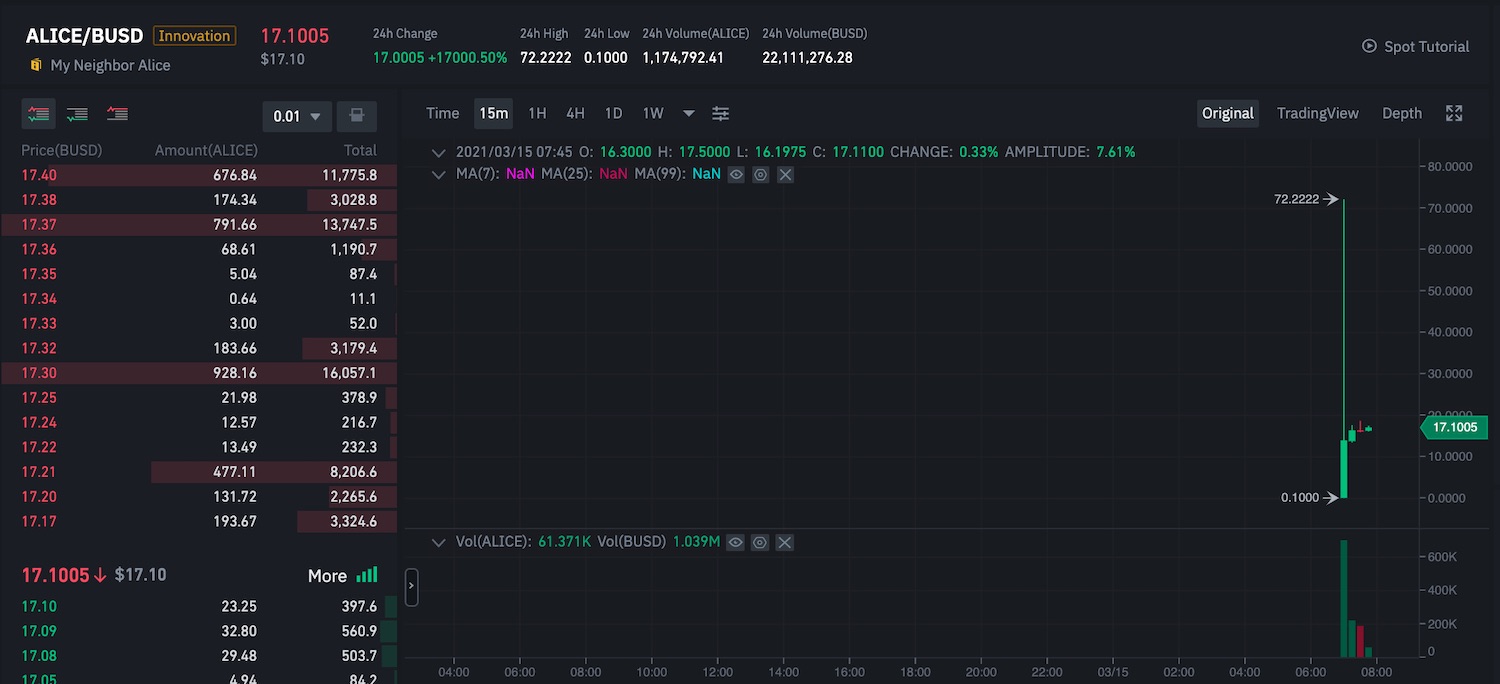Close the volume indicator panel
The height and width of the screenshot is (684, 1500).
point(785,542)
